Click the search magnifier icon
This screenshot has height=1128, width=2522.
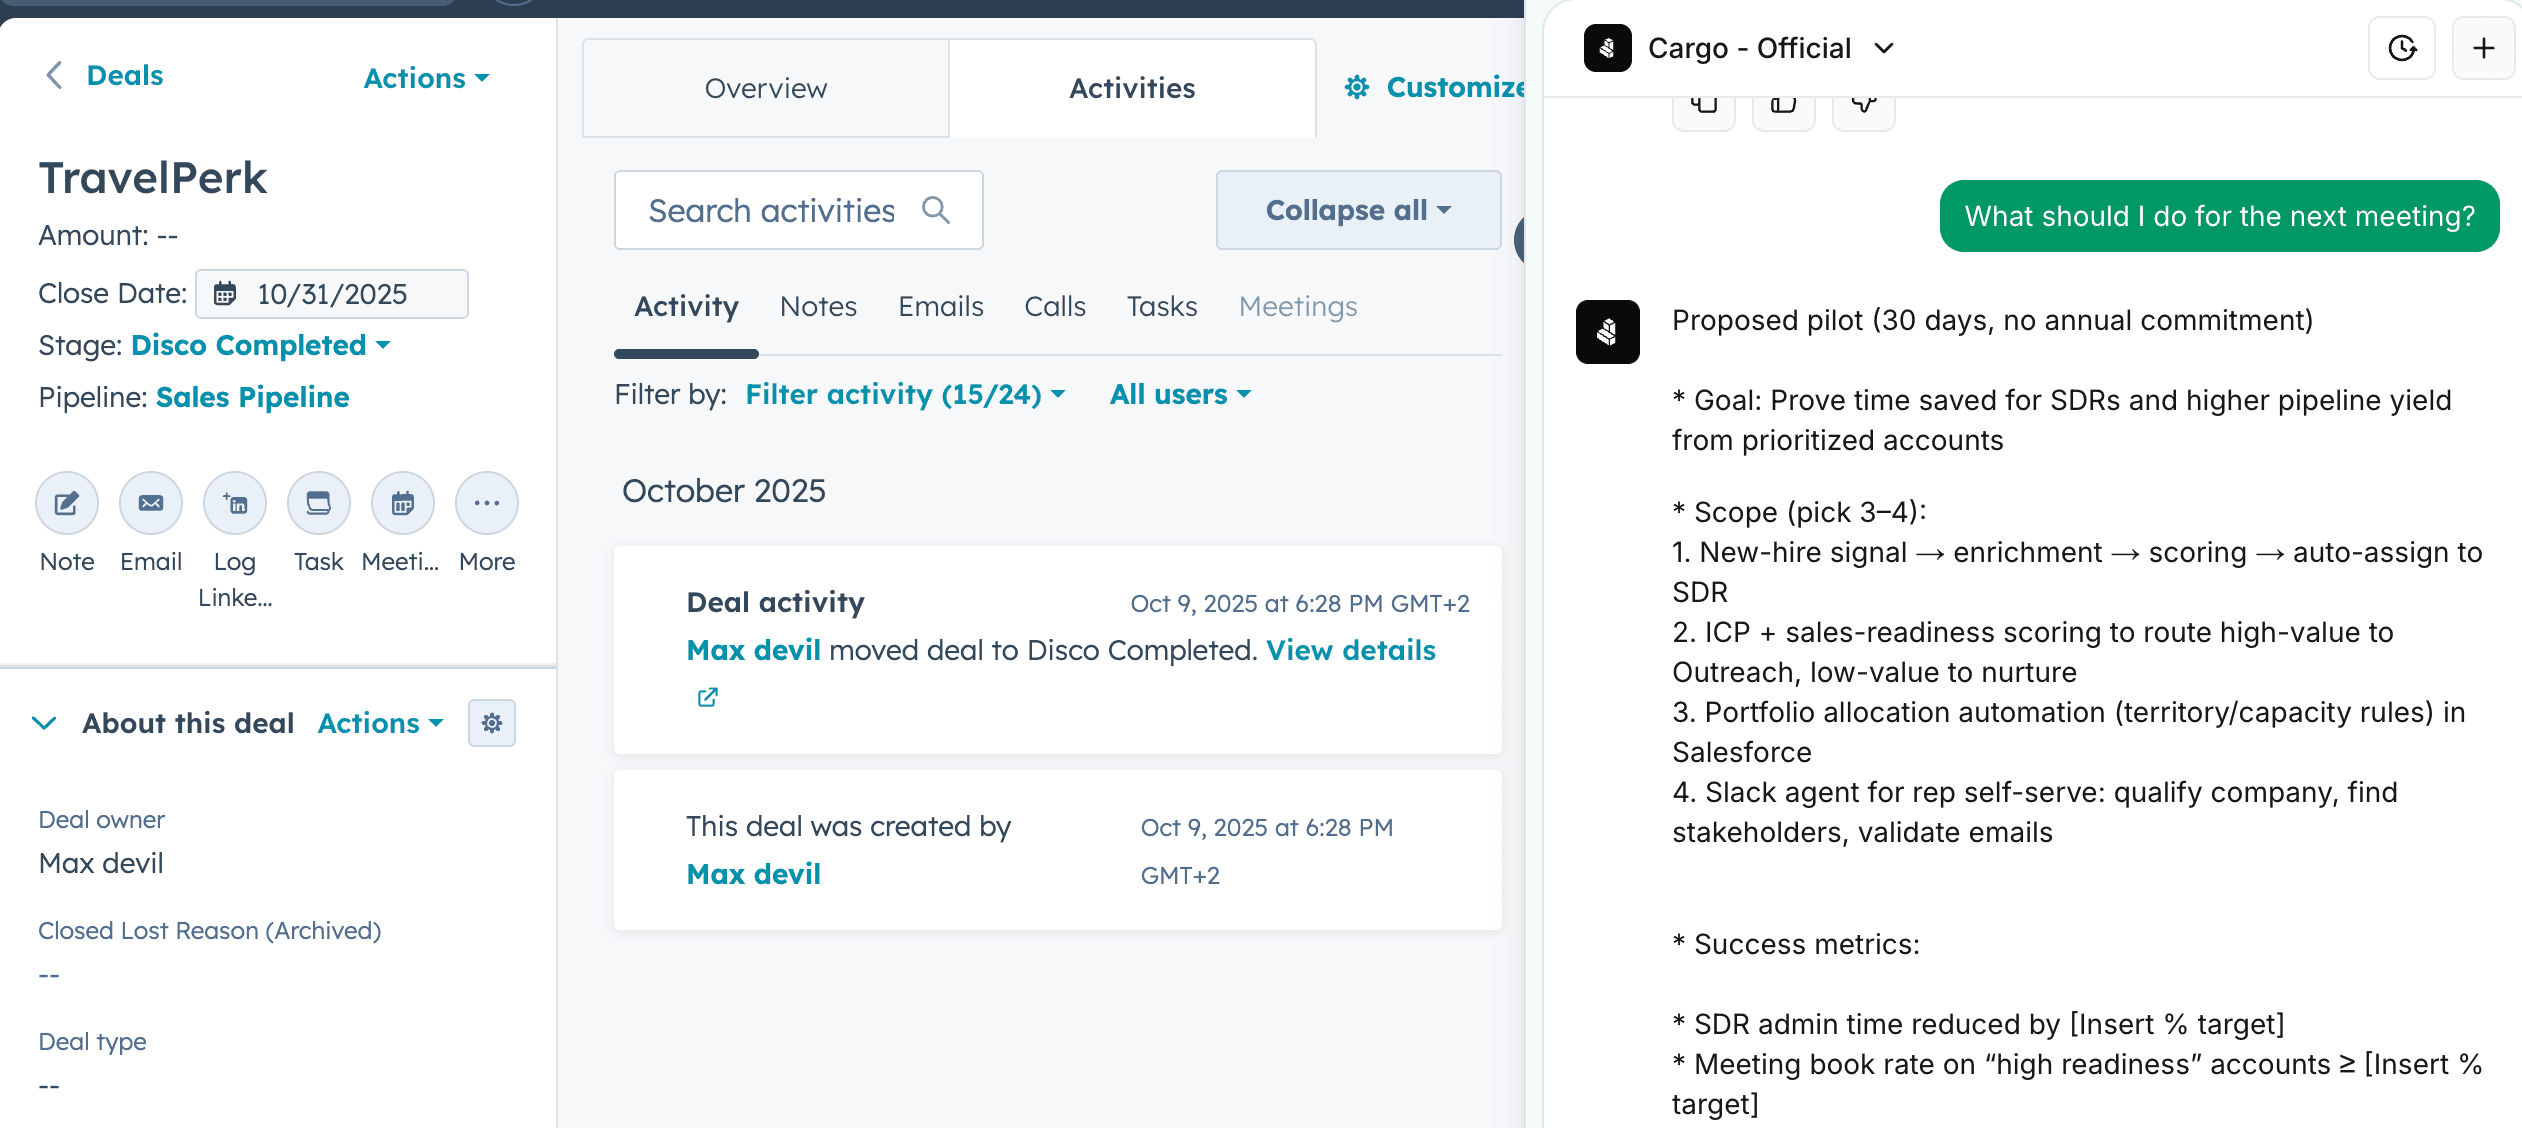[936, 210]
